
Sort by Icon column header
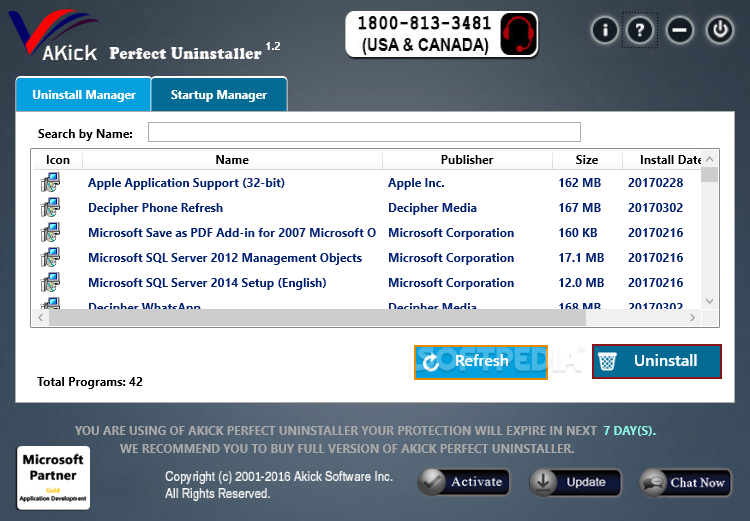[x=58, y=160]
